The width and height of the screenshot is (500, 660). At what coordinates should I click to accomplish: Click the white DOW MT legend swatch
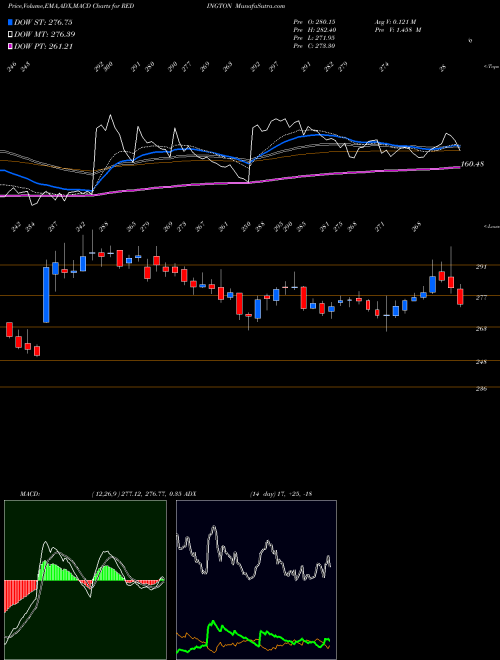(10, 34)
